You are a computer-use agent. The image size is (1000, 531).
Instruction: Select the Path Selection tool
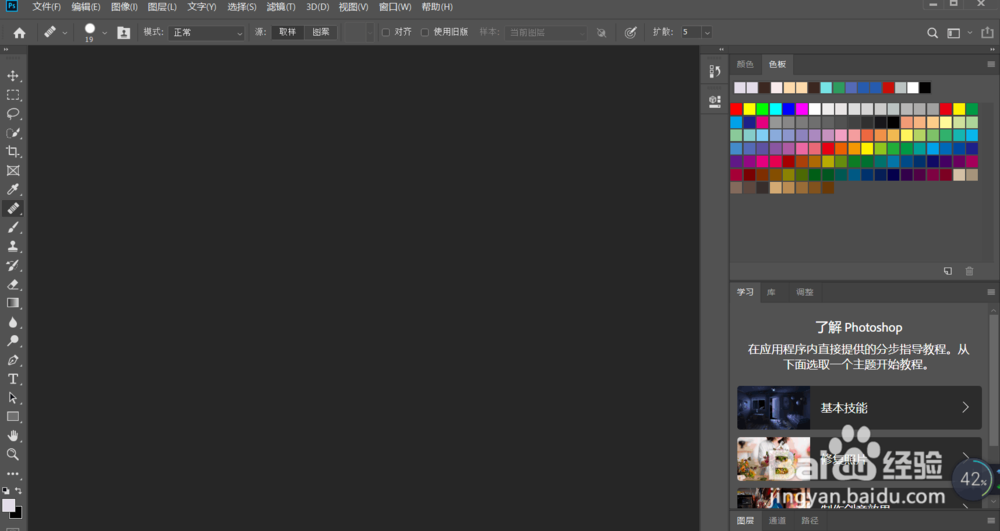[13, 398]
